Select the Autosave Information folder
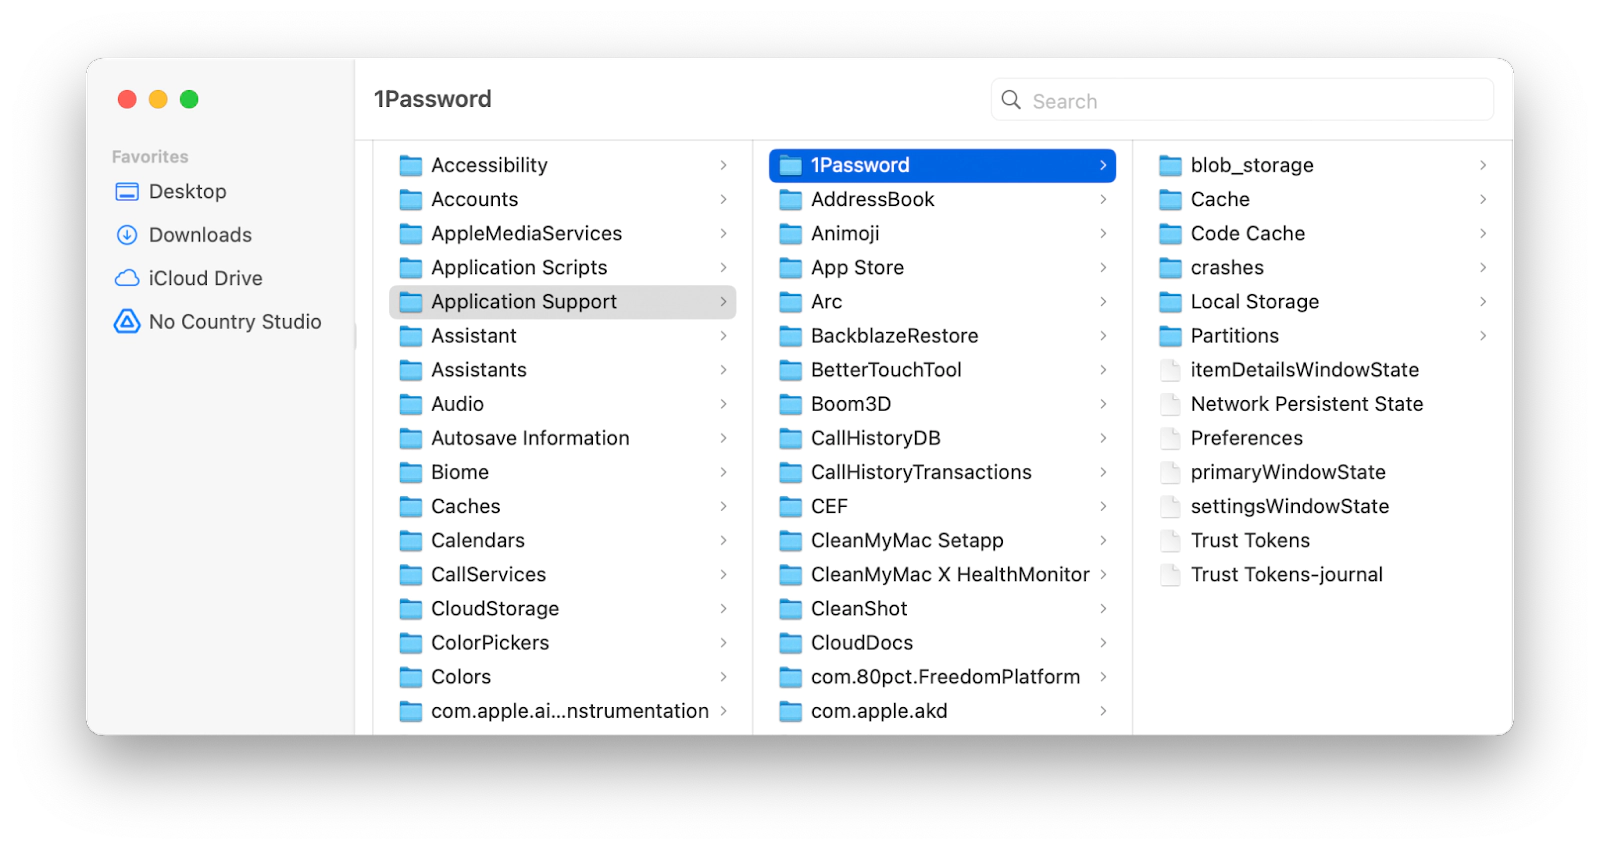 click(x=530, y=438)
